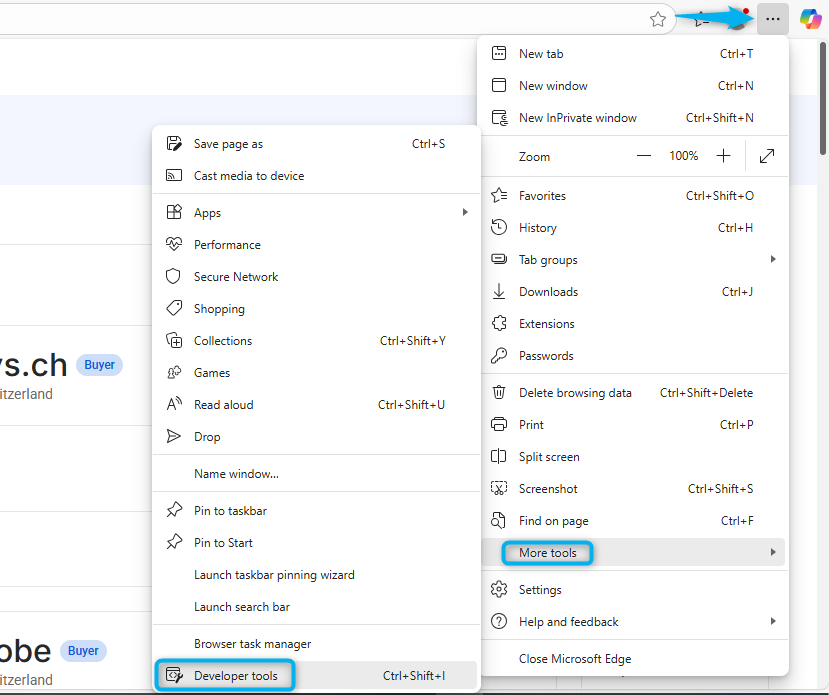The height and width of the screenshot is (695, 829).
Task: Click the Extensions puzzle icon
Action: click(x=499, y=323)
